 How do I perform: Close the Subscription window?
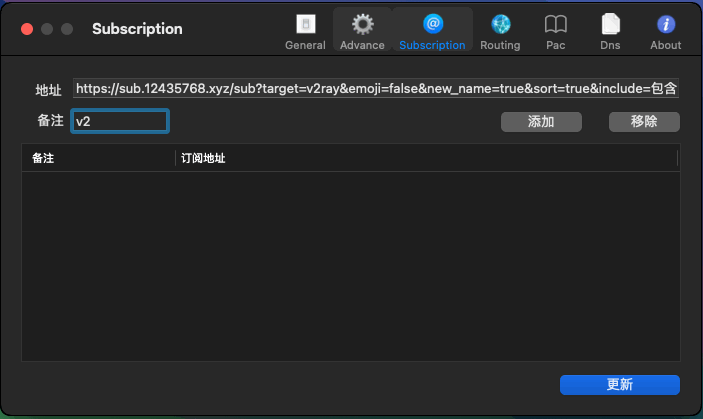coord(27,29)
